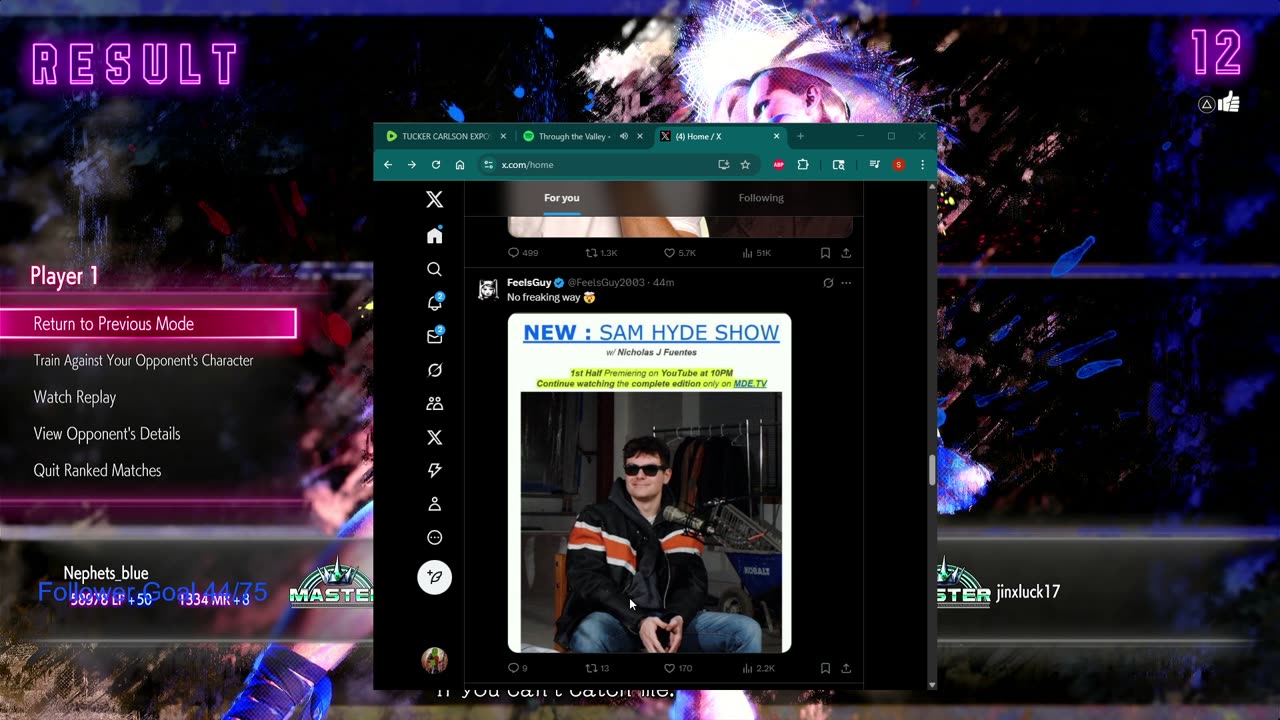This screenshot has width=1280, height=720.
Task: Open Premium X icon in sidebar
Action: point(434,437)
